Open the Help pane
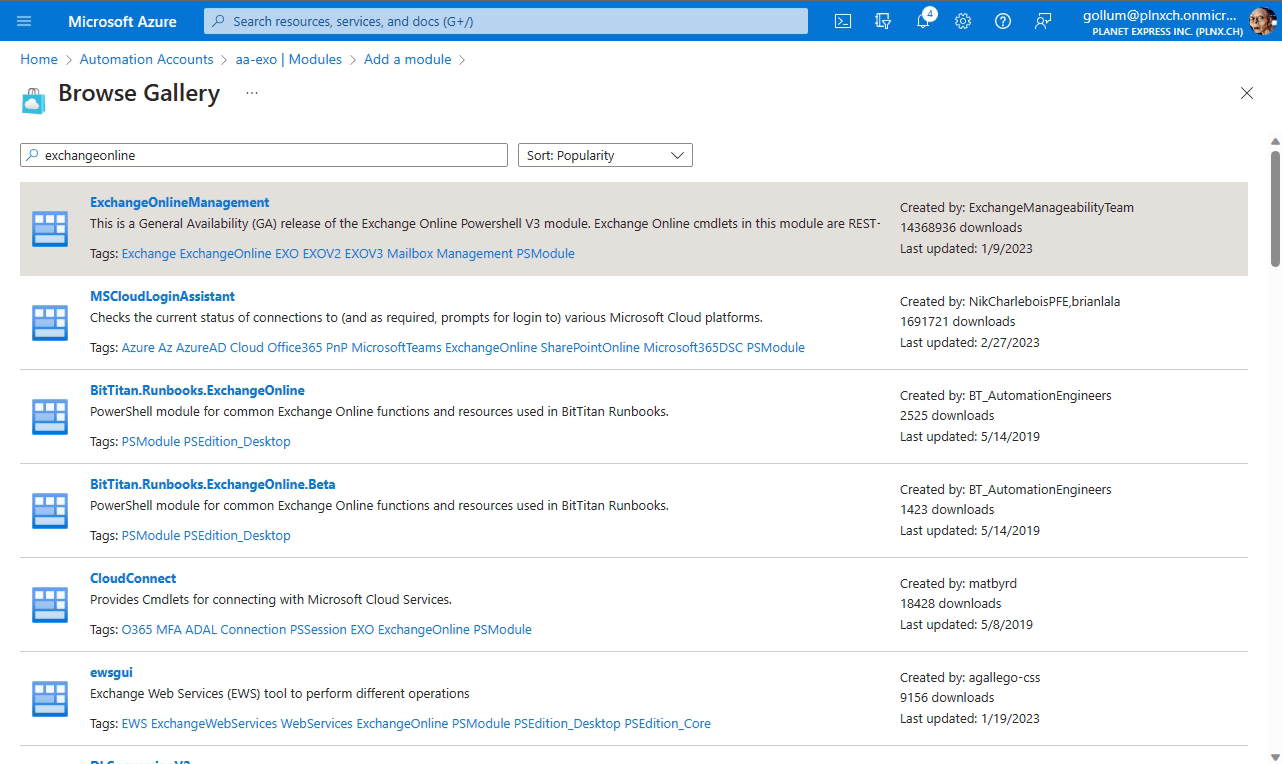 (x=1002, y=20)
